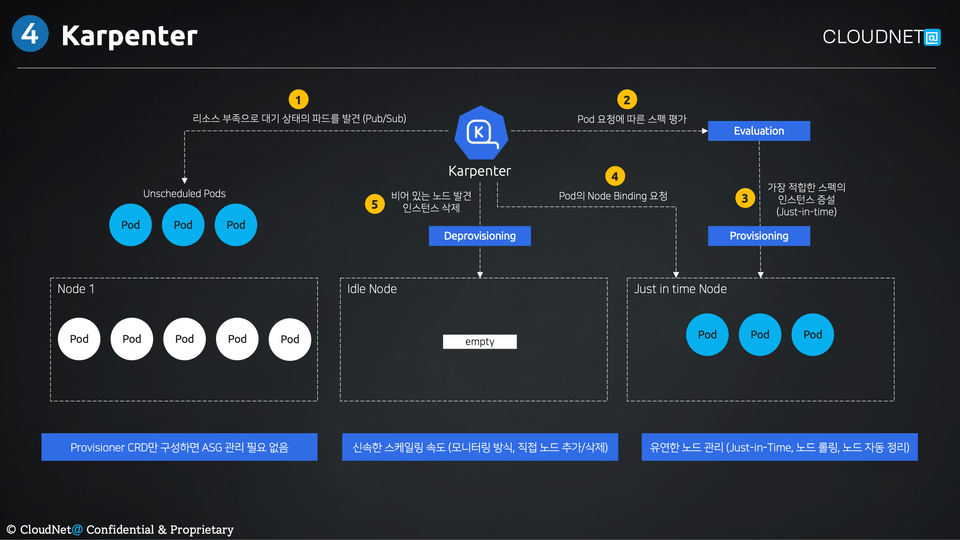The width and height of the screenshot is (960, 540).
Task: Click the Evaluation box
Action: pyautogui.click(x=759, y=130)
